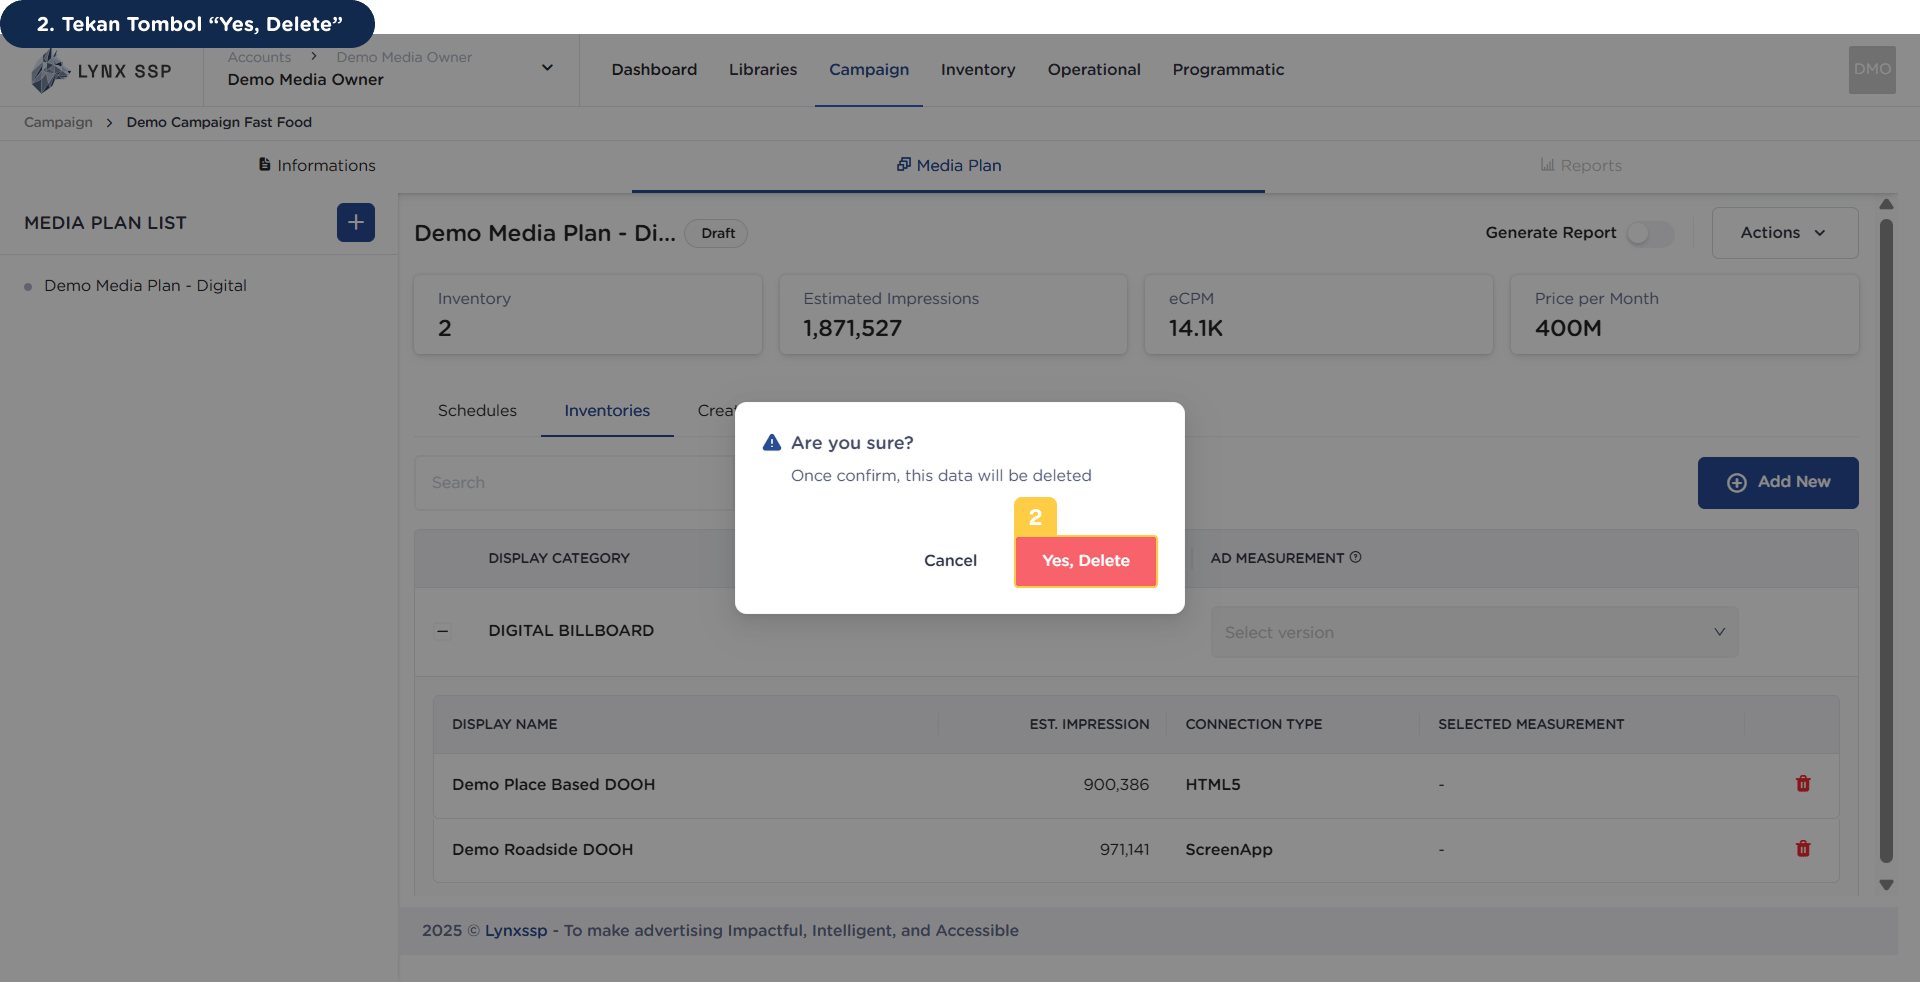The image size is (1920, 982).
Task: Click the Lynxssp footer link
Action: click(x=516, y=931)
